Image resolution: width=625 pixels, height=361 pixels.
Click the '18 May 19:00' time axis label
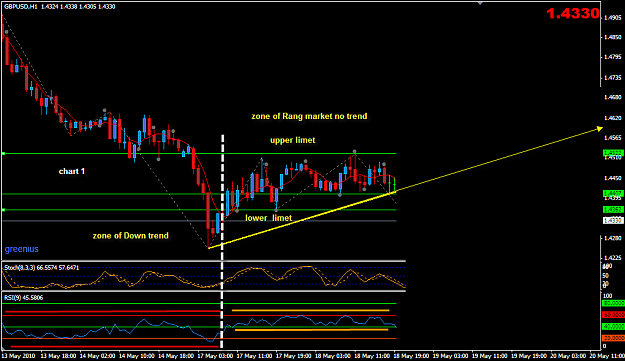tap(411, 356)
